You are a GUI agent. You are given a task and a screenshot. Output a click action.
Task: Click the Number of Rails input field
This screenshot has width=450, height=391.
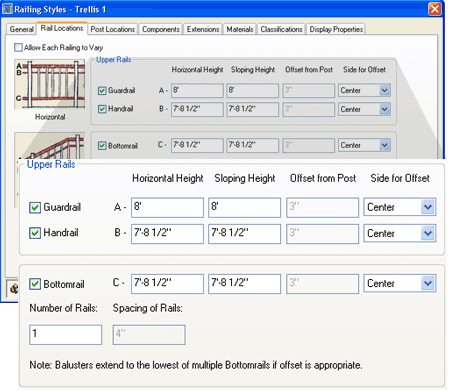pos(65,335)
